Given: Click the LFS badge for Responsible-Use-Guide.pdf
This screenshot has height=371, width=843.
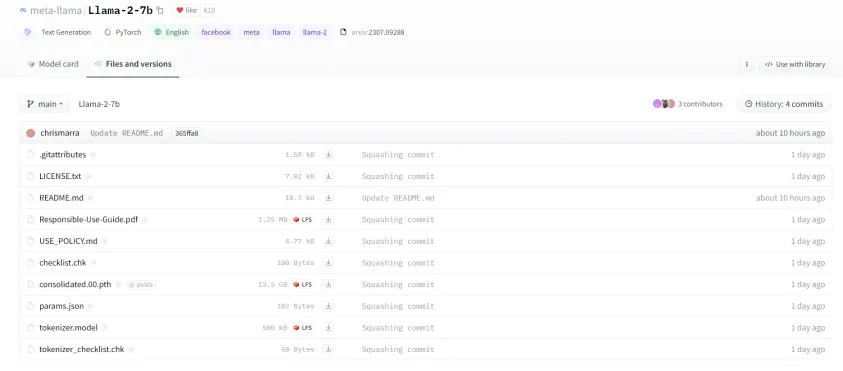Looking at the screenshot, I should 303,219.
